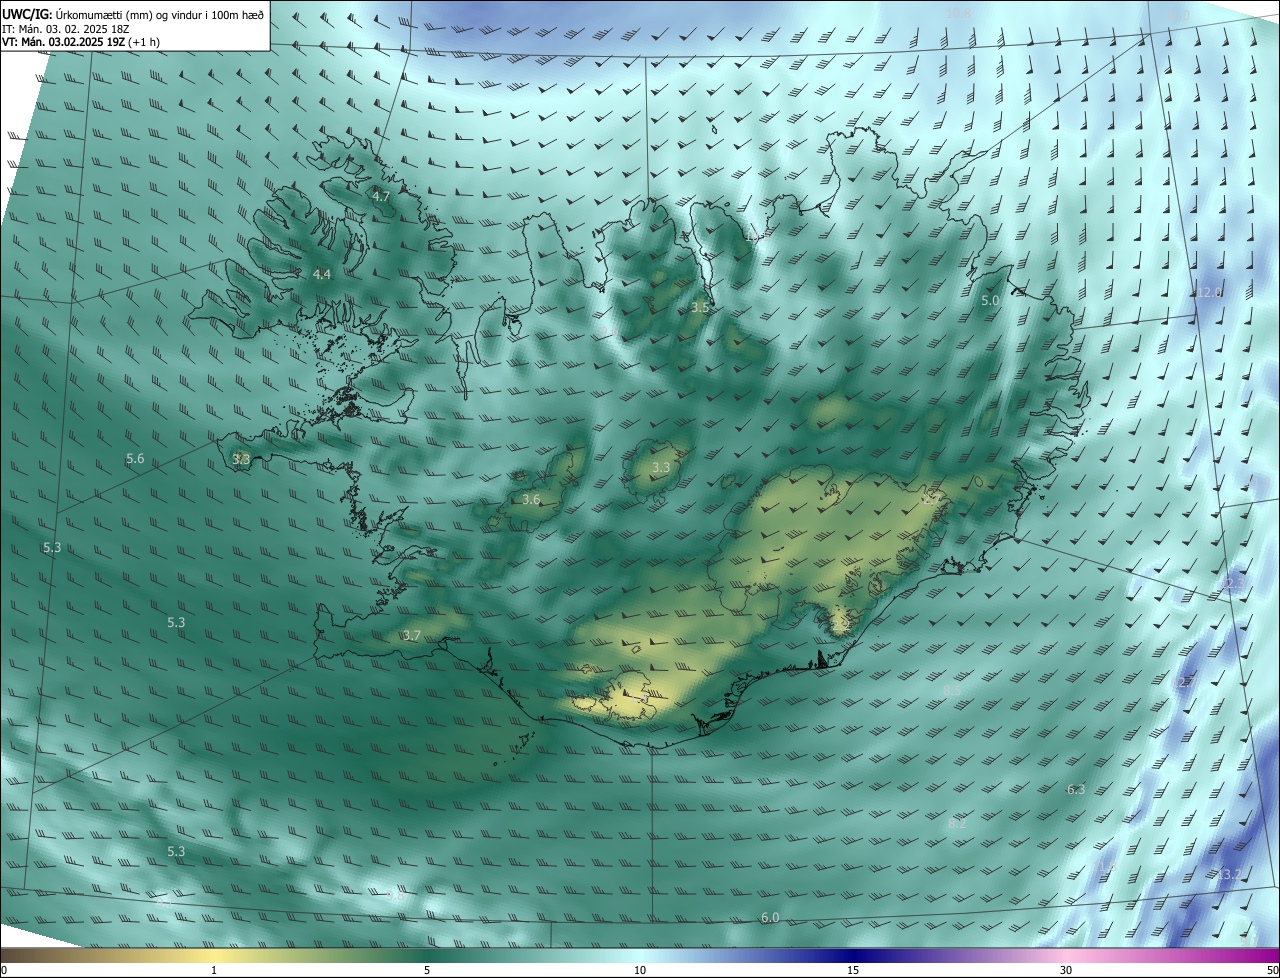This screenshot has height=978, width=1280.
Task: Click the 3.5 value label in north Iceland
Action: (x=700, y=308)
